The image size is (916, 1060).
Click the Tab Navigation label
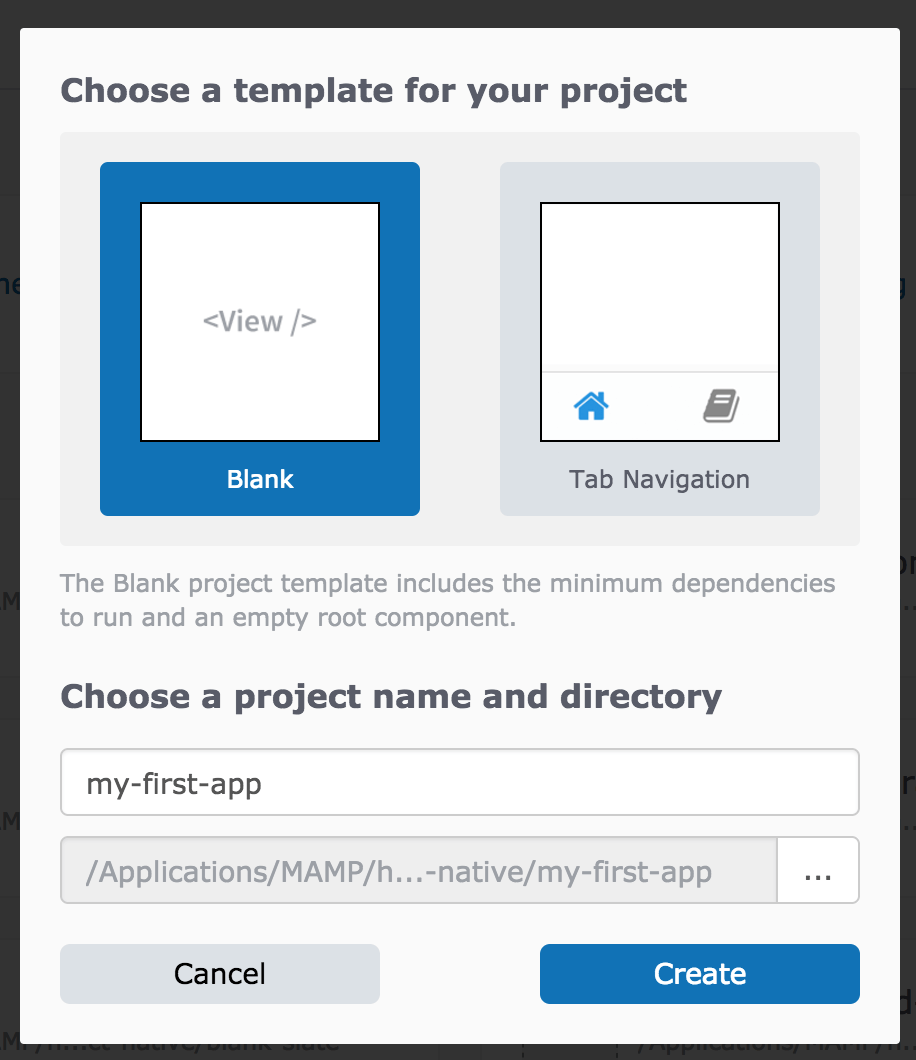point(659,479)
